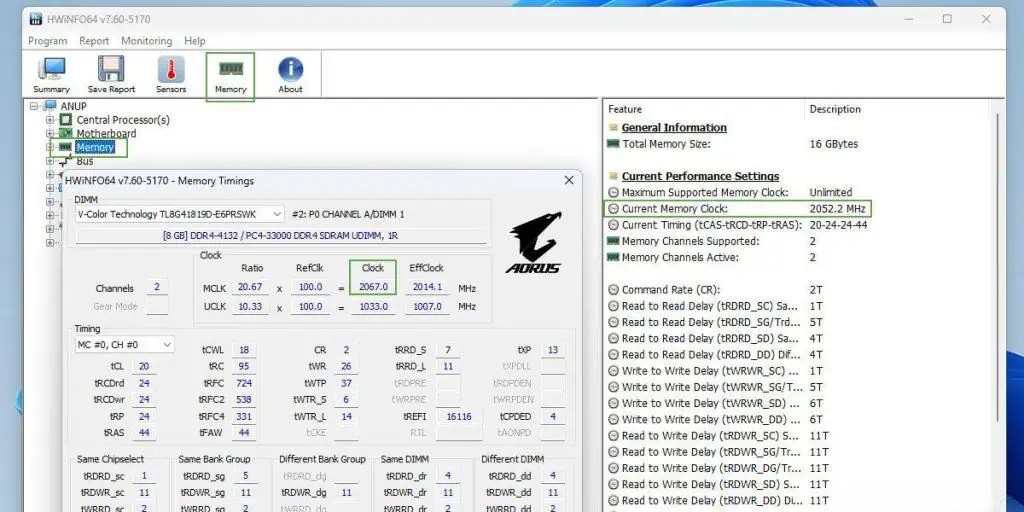
Task: Click the Memory Channels Active icon
Action: pos(613,257)
